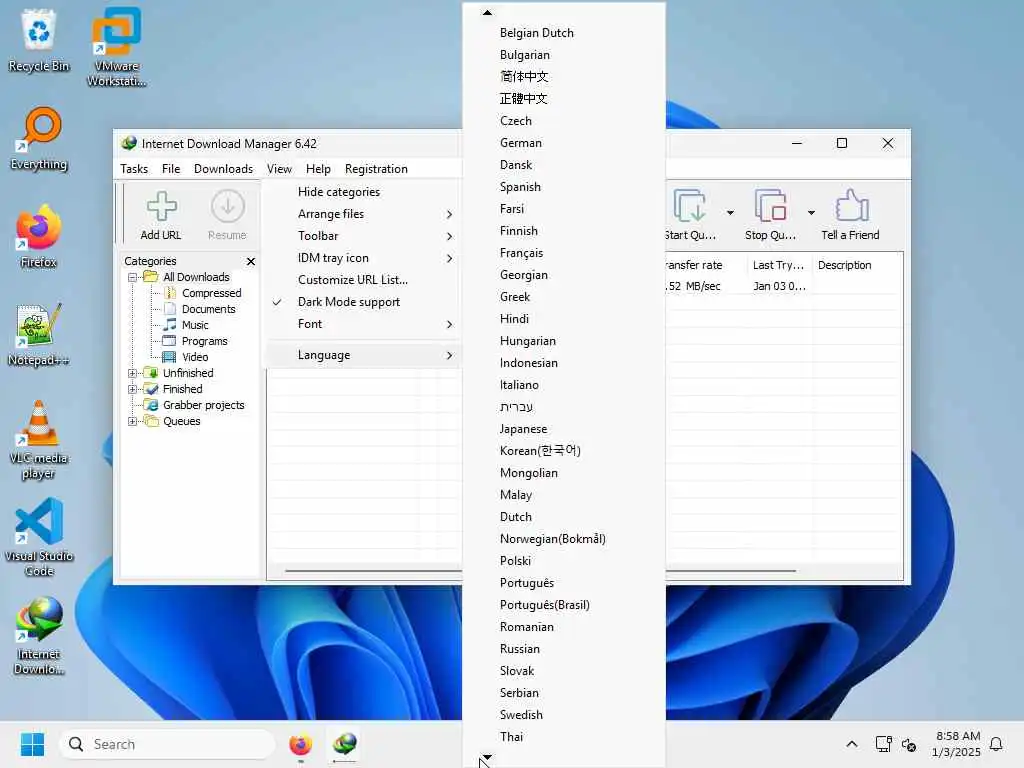Select Grabber projects in categories tree
Viewport: 1024px width, 768px height.
(203, 405)
